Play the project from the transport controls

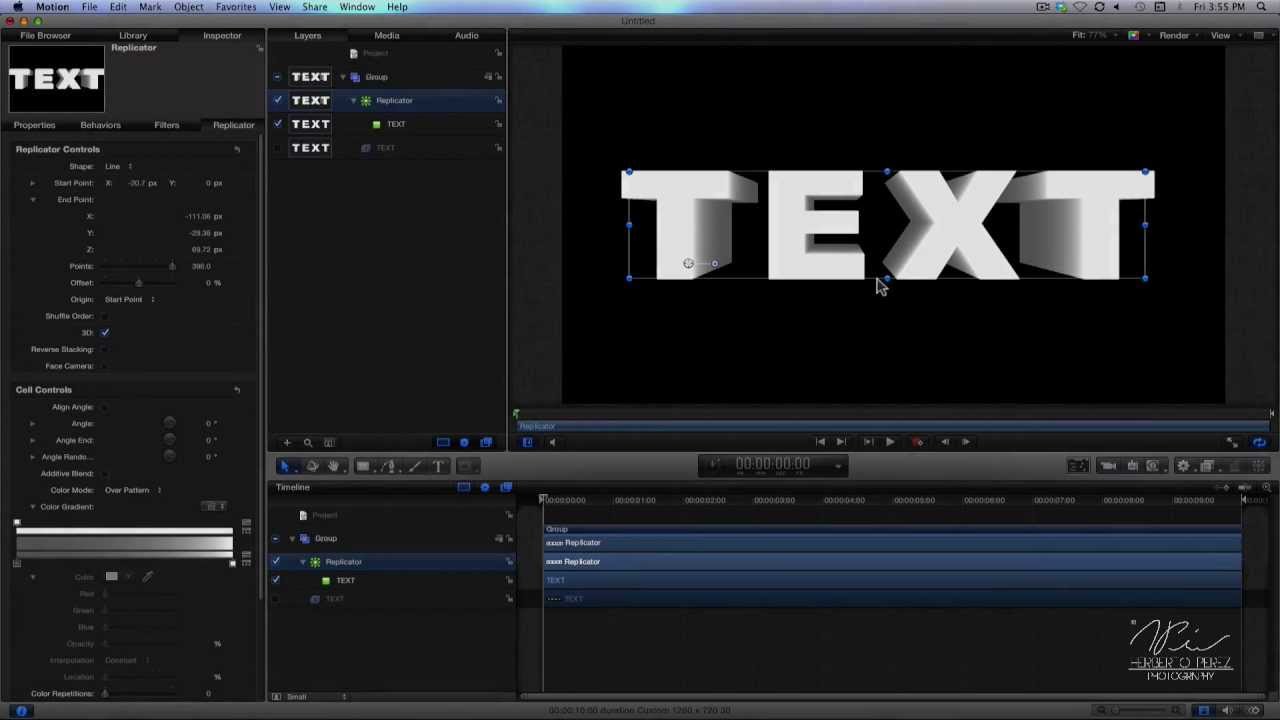tap(890, 442)
